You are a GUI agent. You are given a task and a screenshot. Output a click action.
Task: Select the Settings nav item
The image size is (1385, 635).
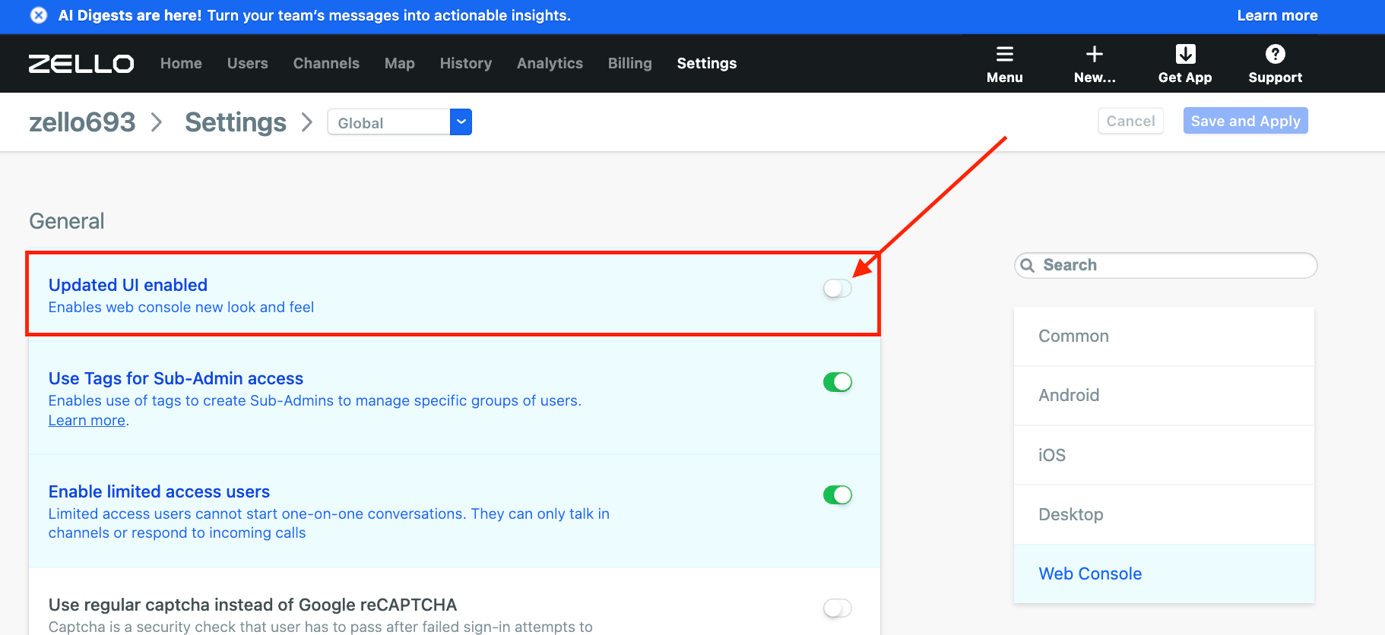707,63
